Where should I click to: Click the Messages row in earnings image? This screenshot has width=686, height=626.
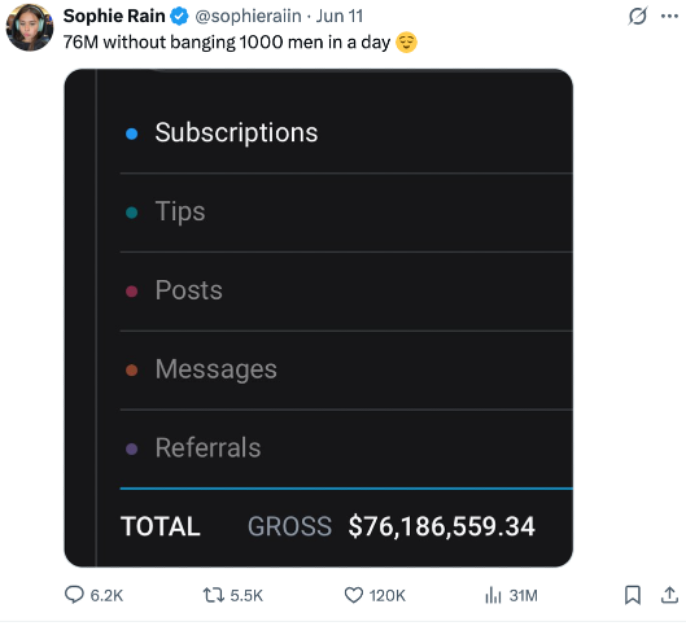tap(346, 370)
